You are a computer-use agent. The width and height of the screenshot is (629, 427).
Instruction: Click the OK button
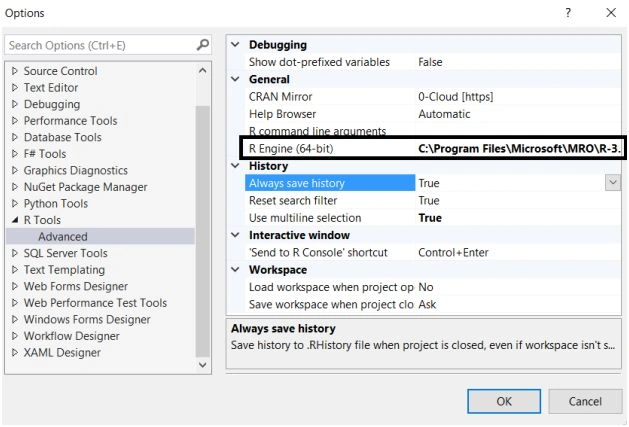[x=504, y=401]
